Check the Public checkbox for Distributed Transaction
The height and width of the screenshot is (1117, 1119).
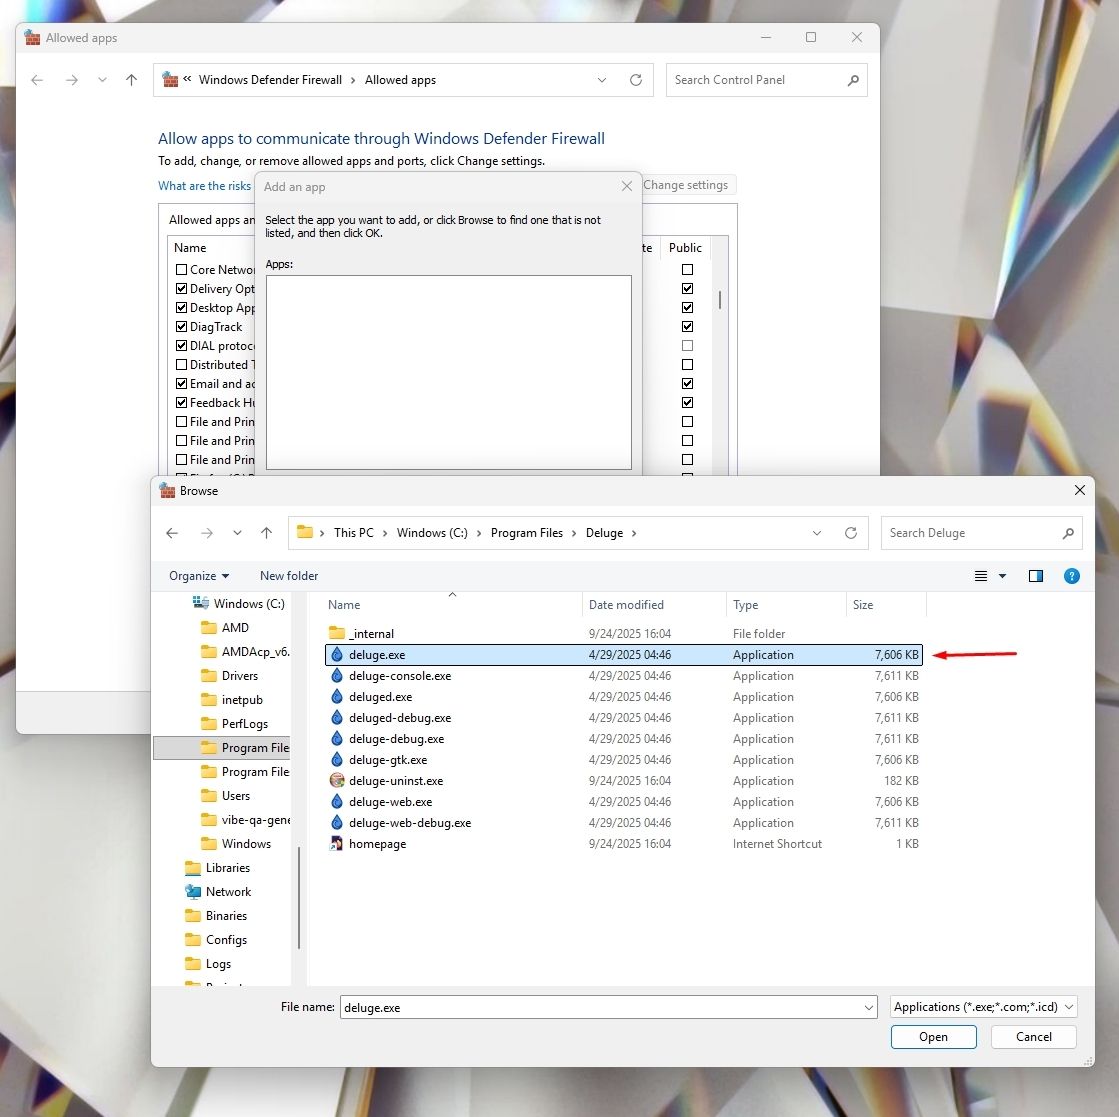(687, 364)
